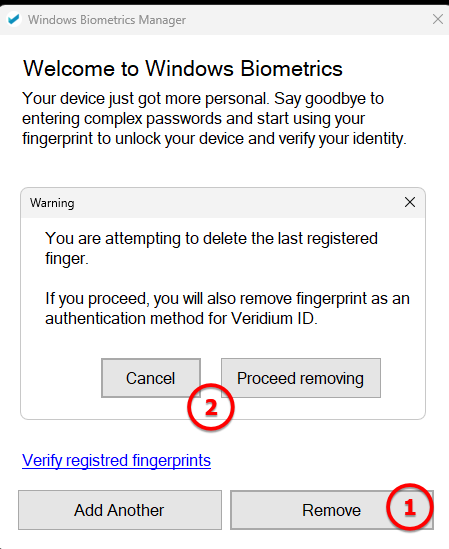Click the Welcome to Windows Biometrics heading
The image size is (449, 549).
click(x=182, y=68)
